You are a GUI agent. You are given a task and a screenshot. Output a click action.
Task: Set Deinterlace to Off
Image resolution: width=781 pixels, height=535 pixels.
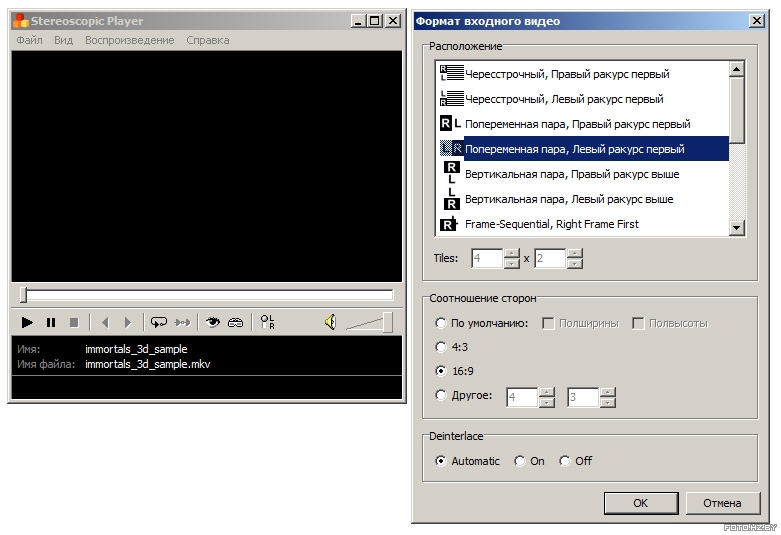[x=575, y=461]
